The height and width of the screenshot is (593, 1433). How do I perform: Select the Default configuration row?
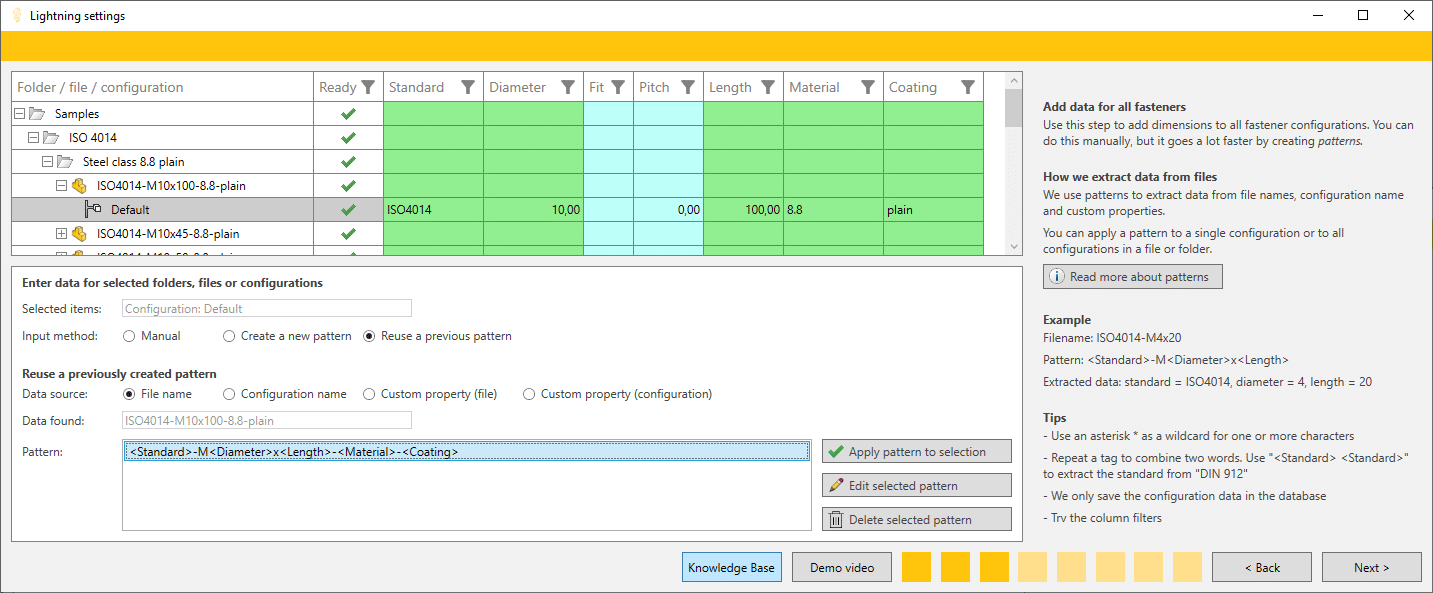point(130,210)
